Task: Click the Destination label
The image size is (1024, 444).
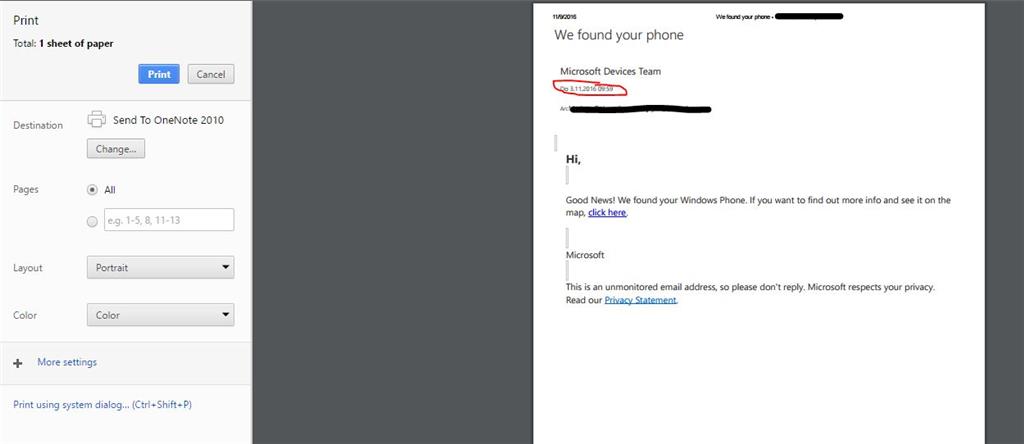Action: pos(38,125)
